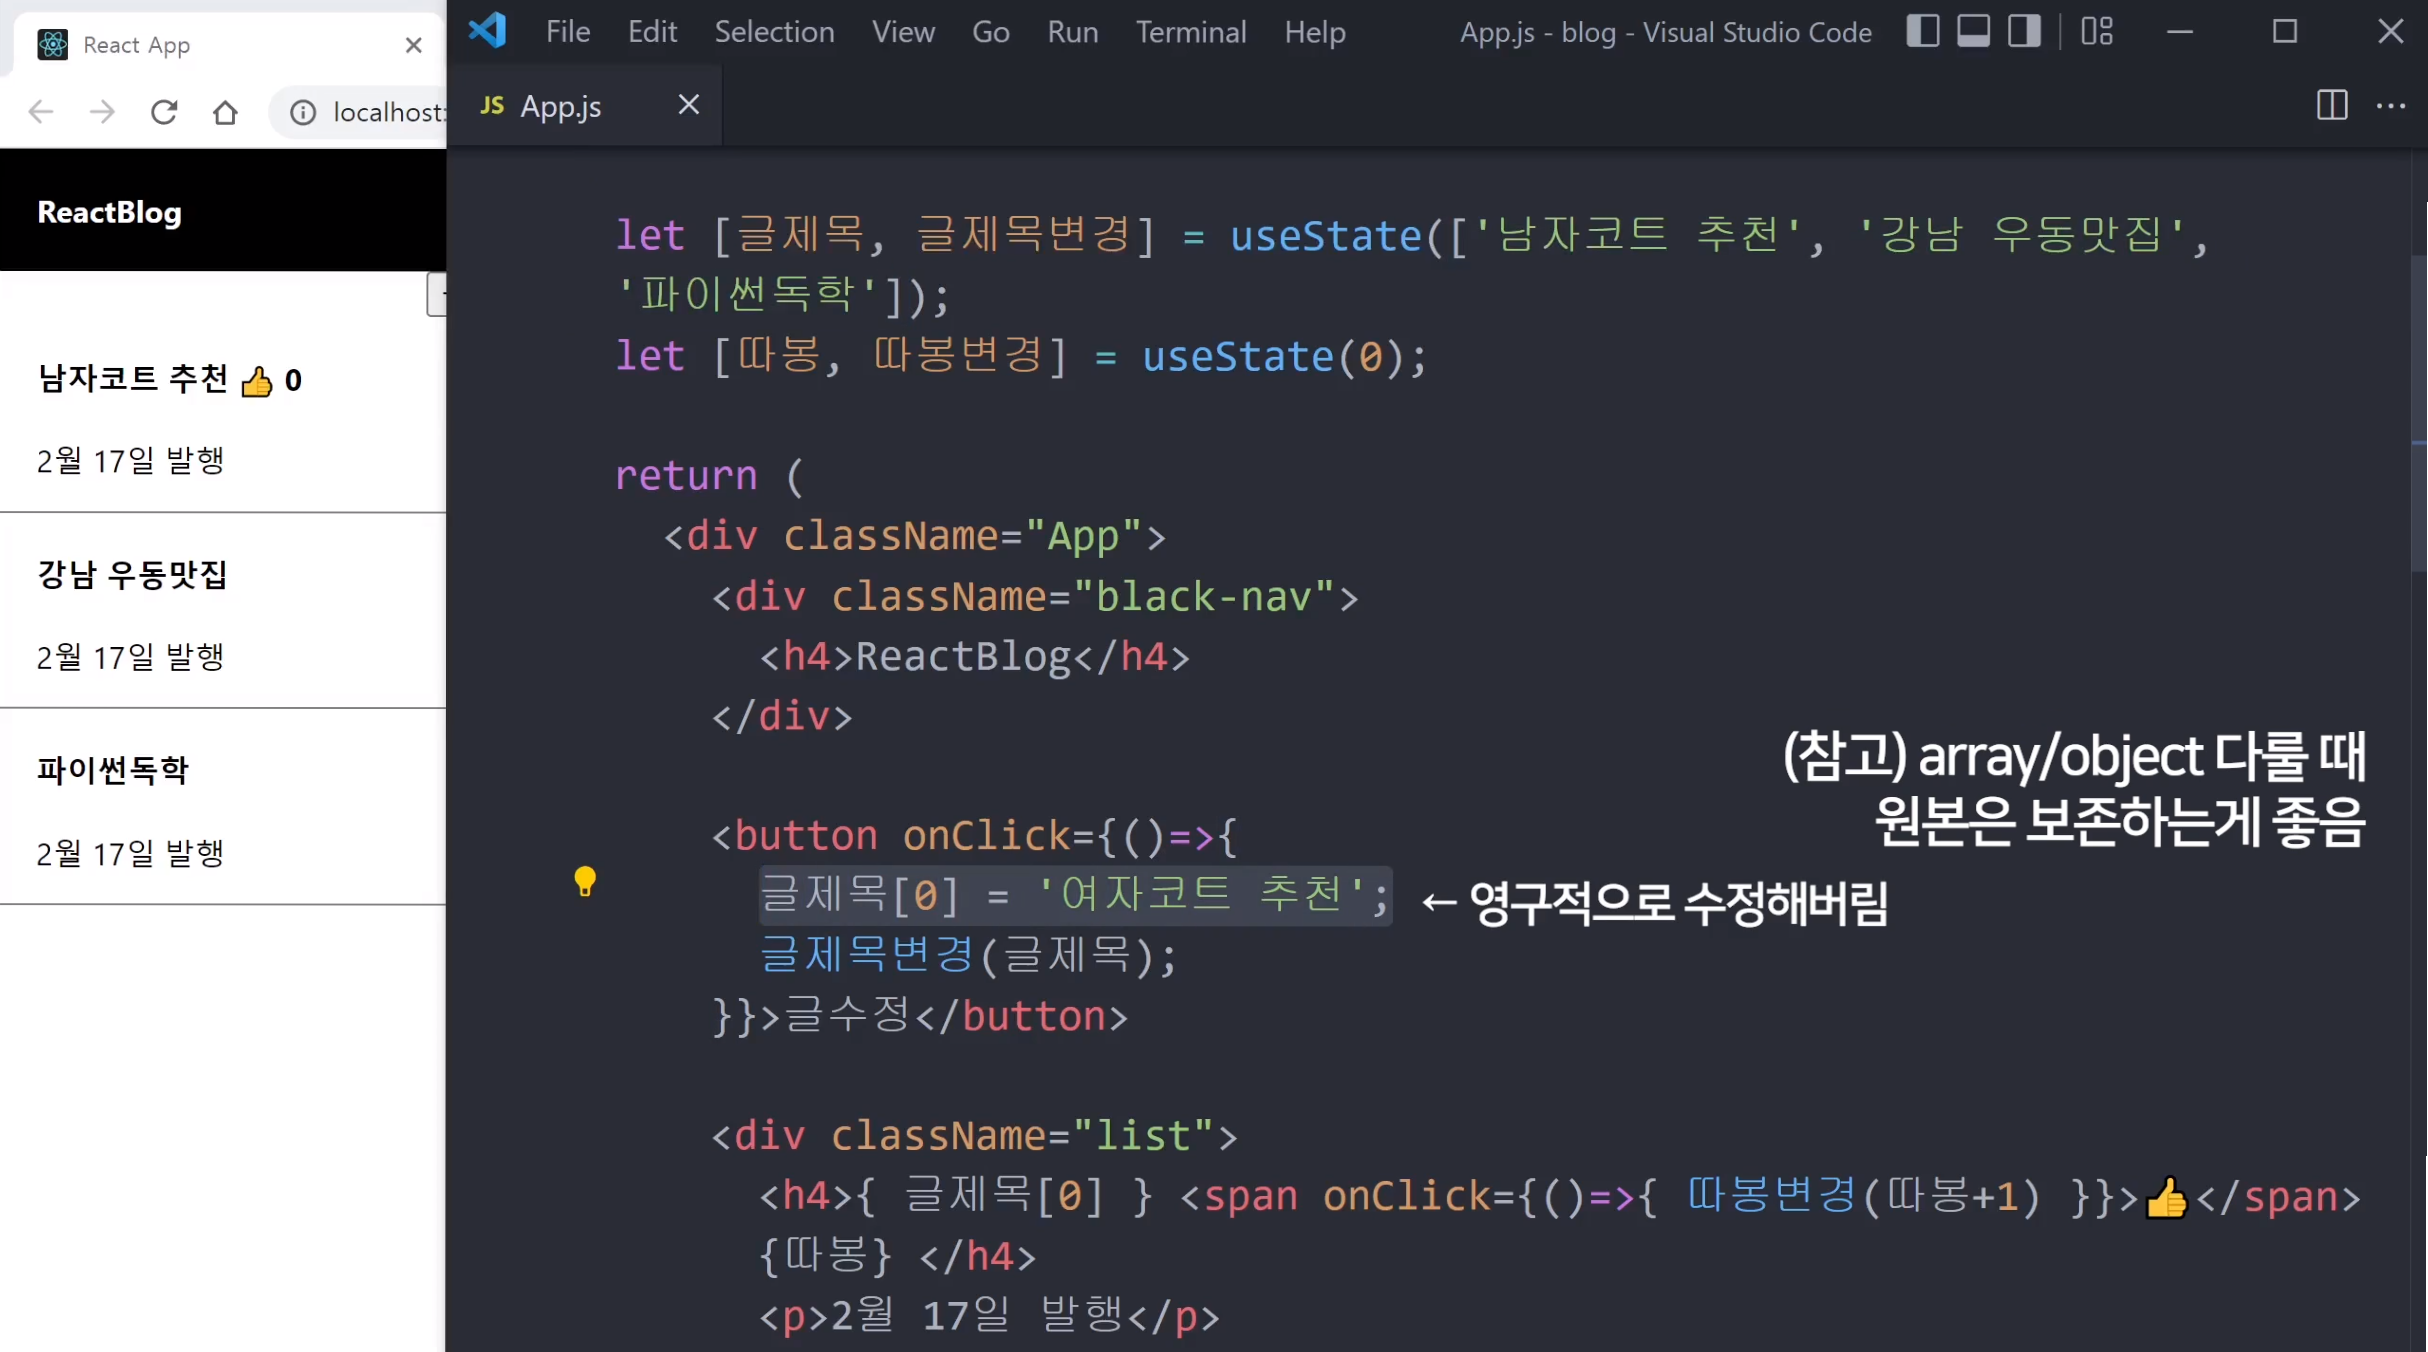
Task: Click the browser forward arrow
Action: [102, 112]
